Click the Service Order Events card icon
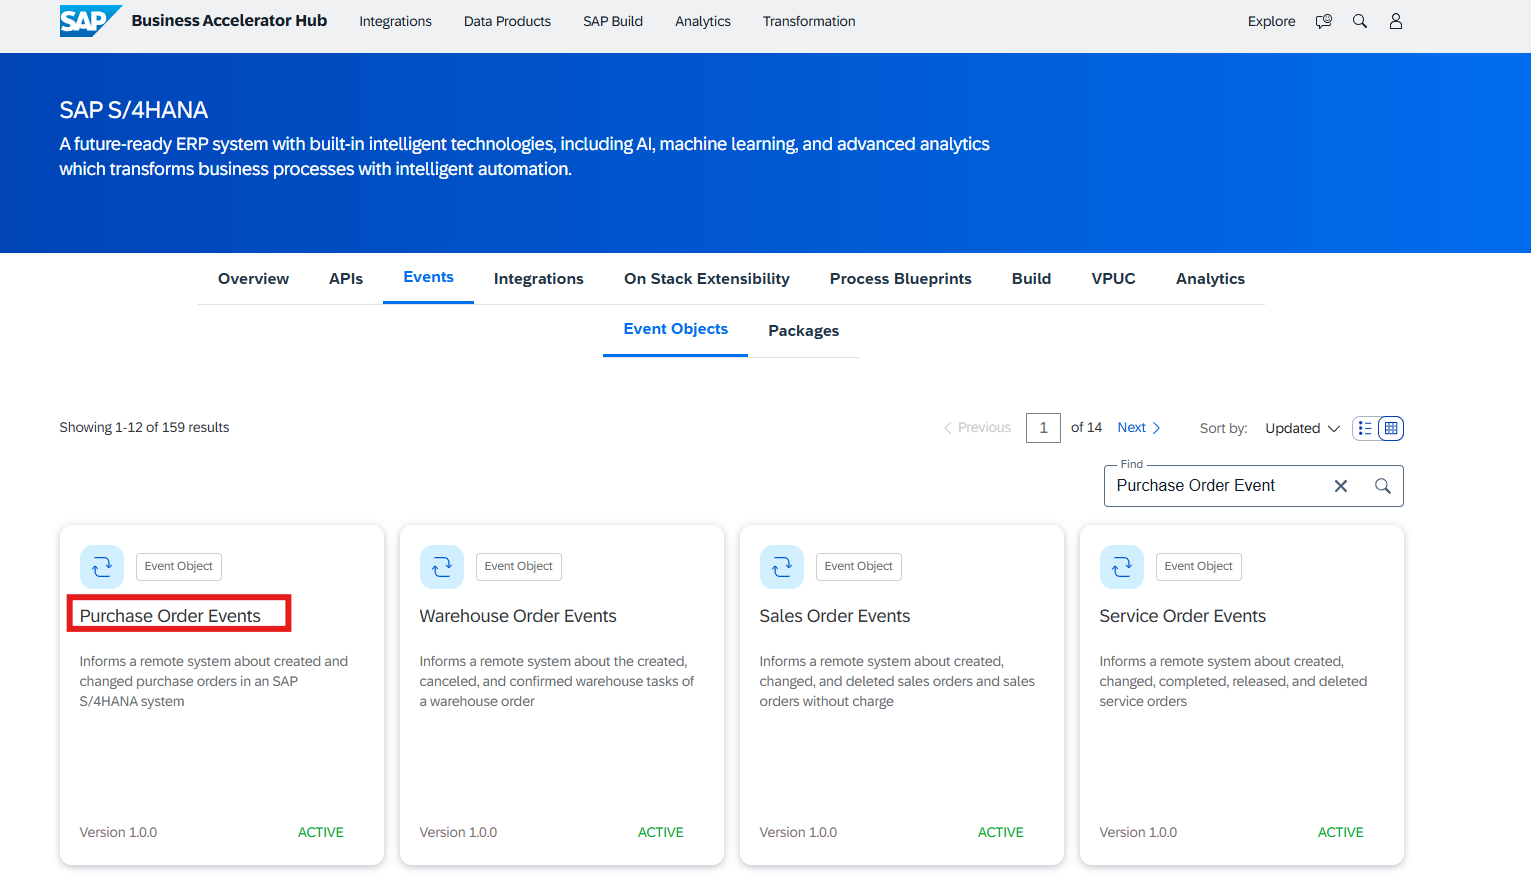 pos(1122,567)
